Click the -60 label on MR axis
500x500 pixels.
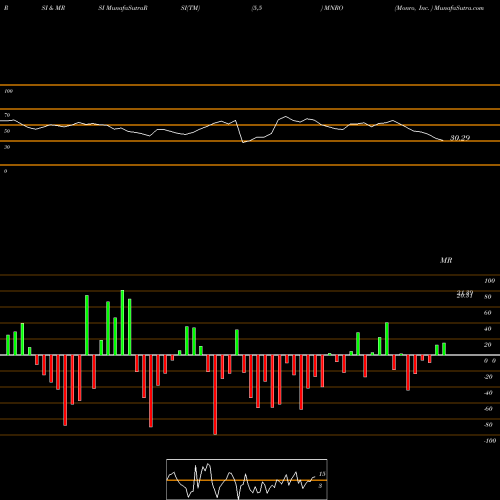click(x=488, y=409)
